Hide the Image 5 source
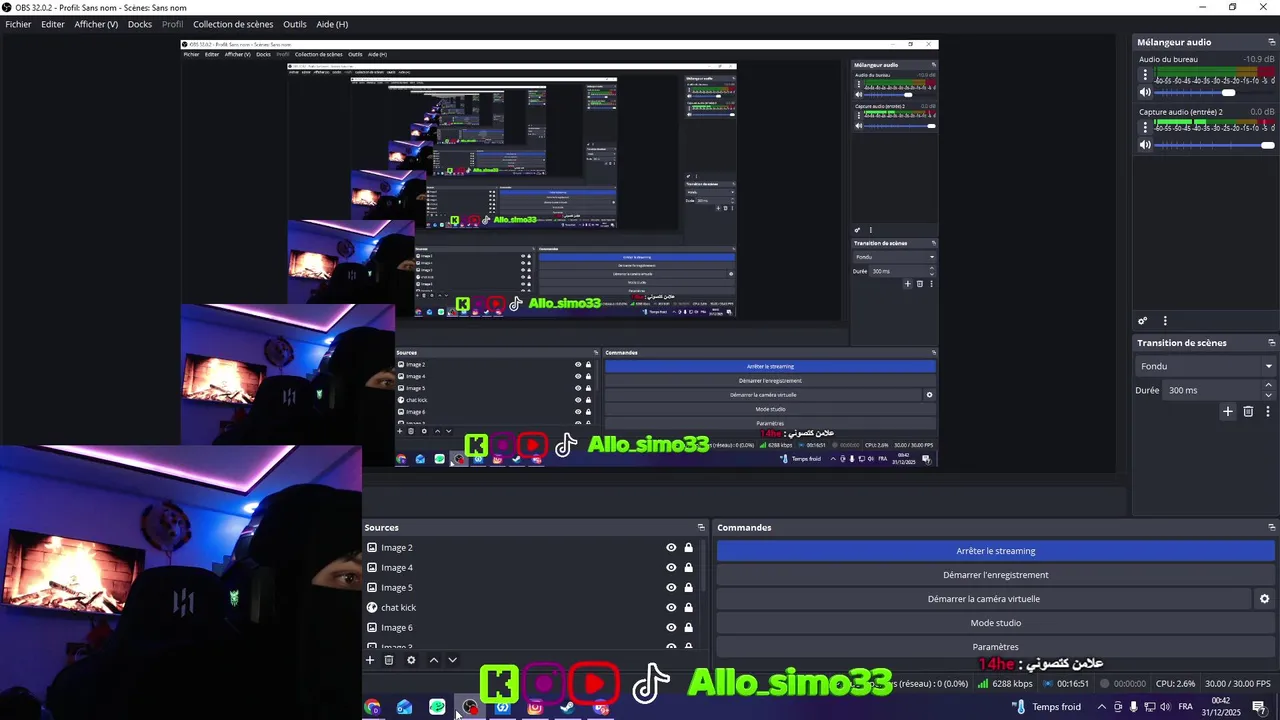This screenshot has width=1280, height=720. coord(671,587)
